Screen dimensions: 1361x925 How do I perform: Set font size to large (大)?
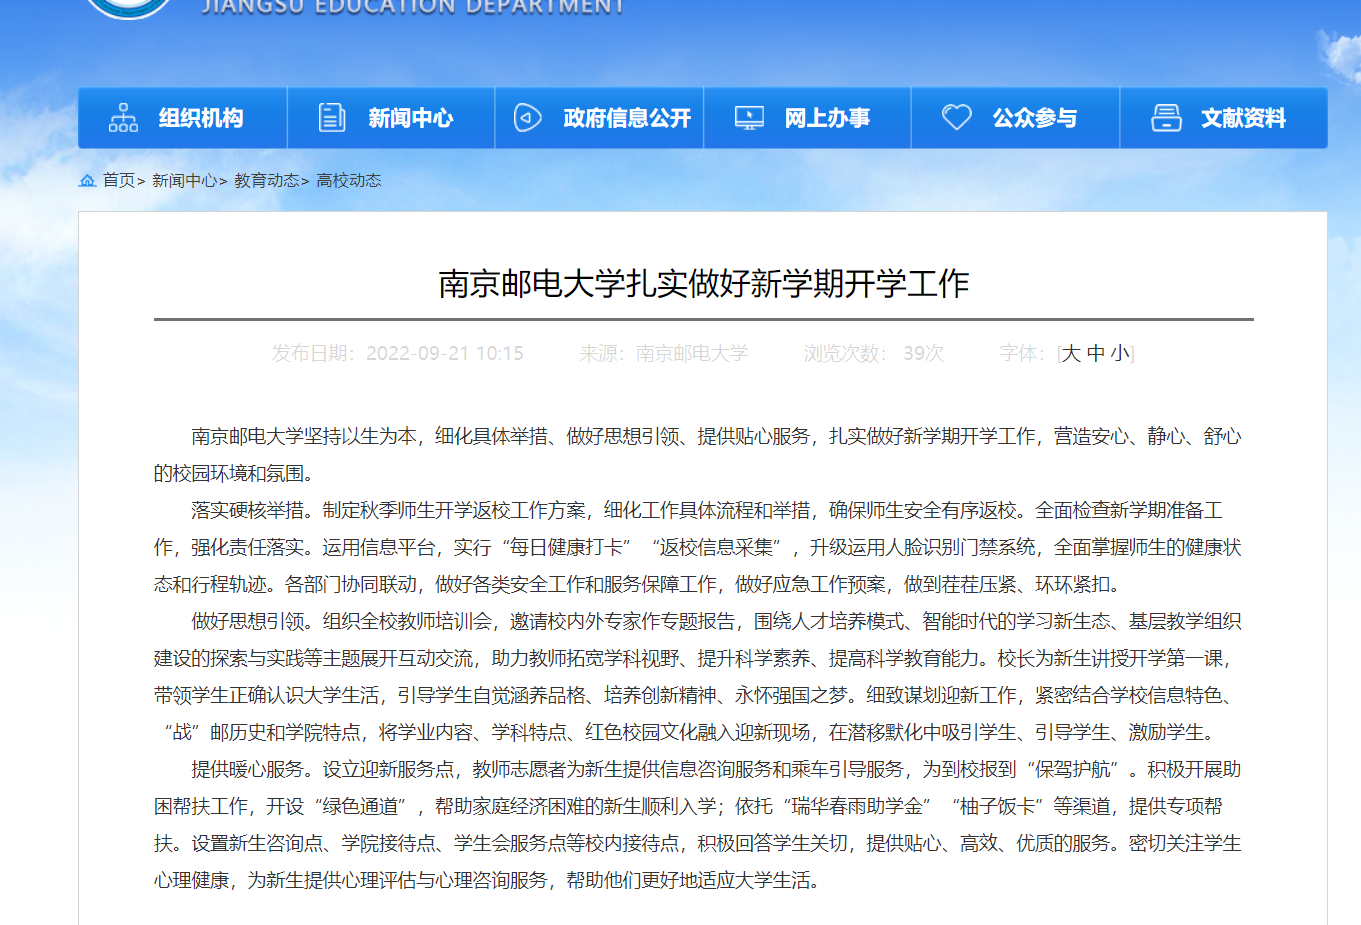coord(1071,353)
